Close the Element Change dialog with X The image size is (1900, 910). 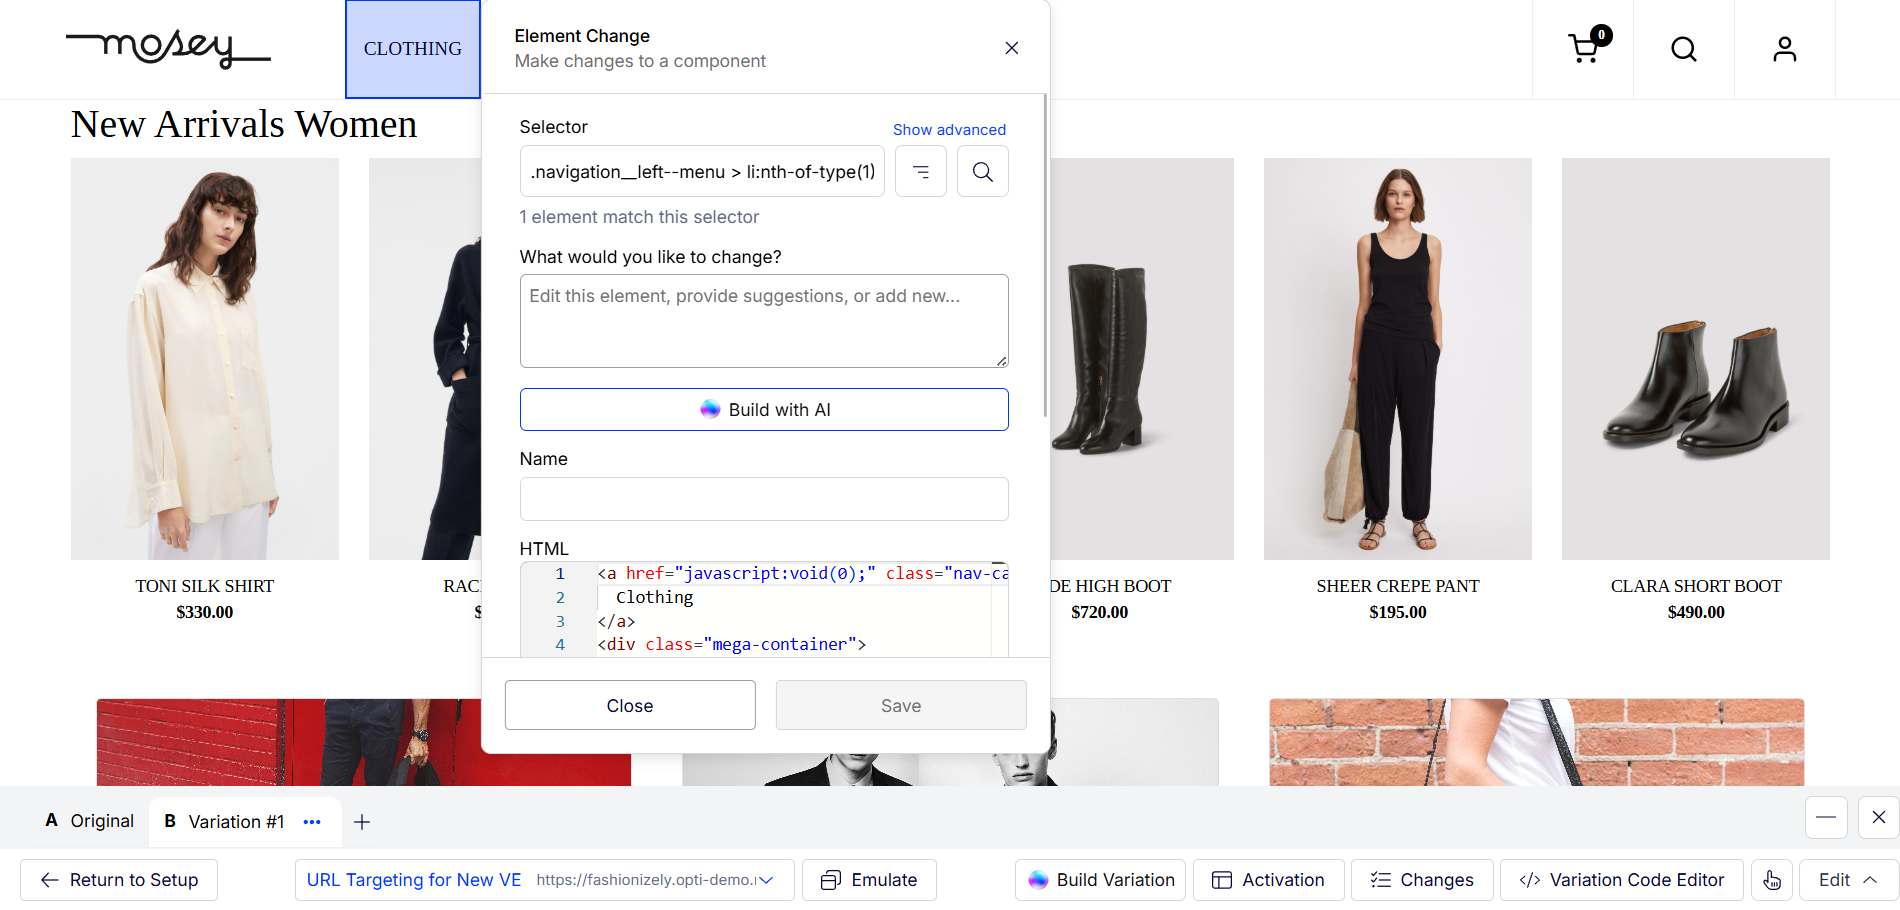[x=1011, y=48]
